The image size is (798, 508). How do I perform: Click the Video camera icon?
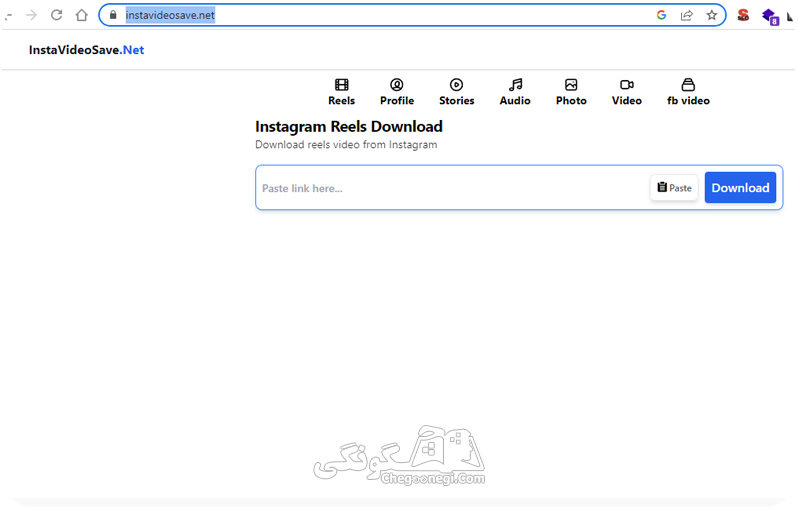(626, 84)
